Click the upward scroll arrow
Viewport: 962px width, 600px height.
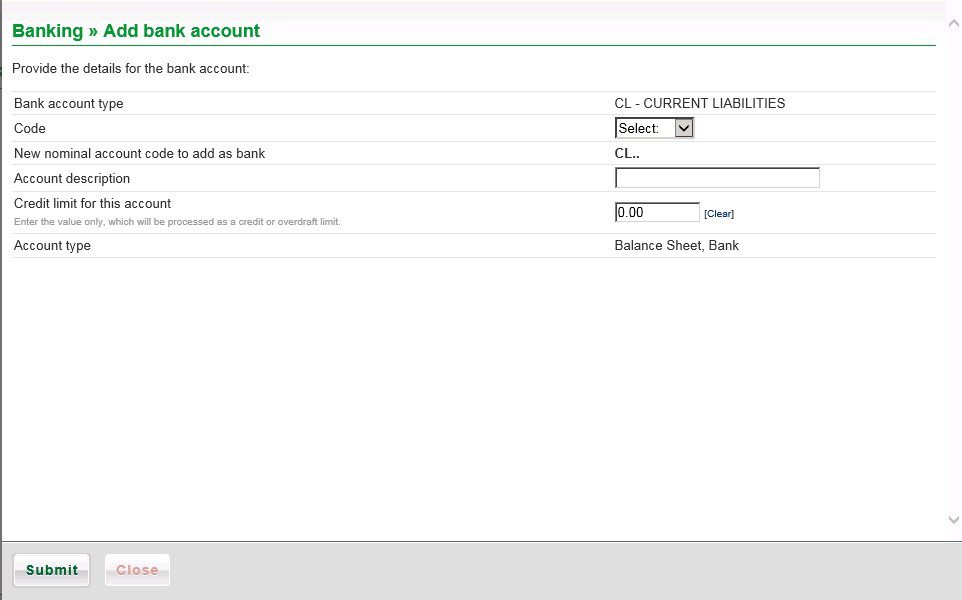click(x=953, y=22)
